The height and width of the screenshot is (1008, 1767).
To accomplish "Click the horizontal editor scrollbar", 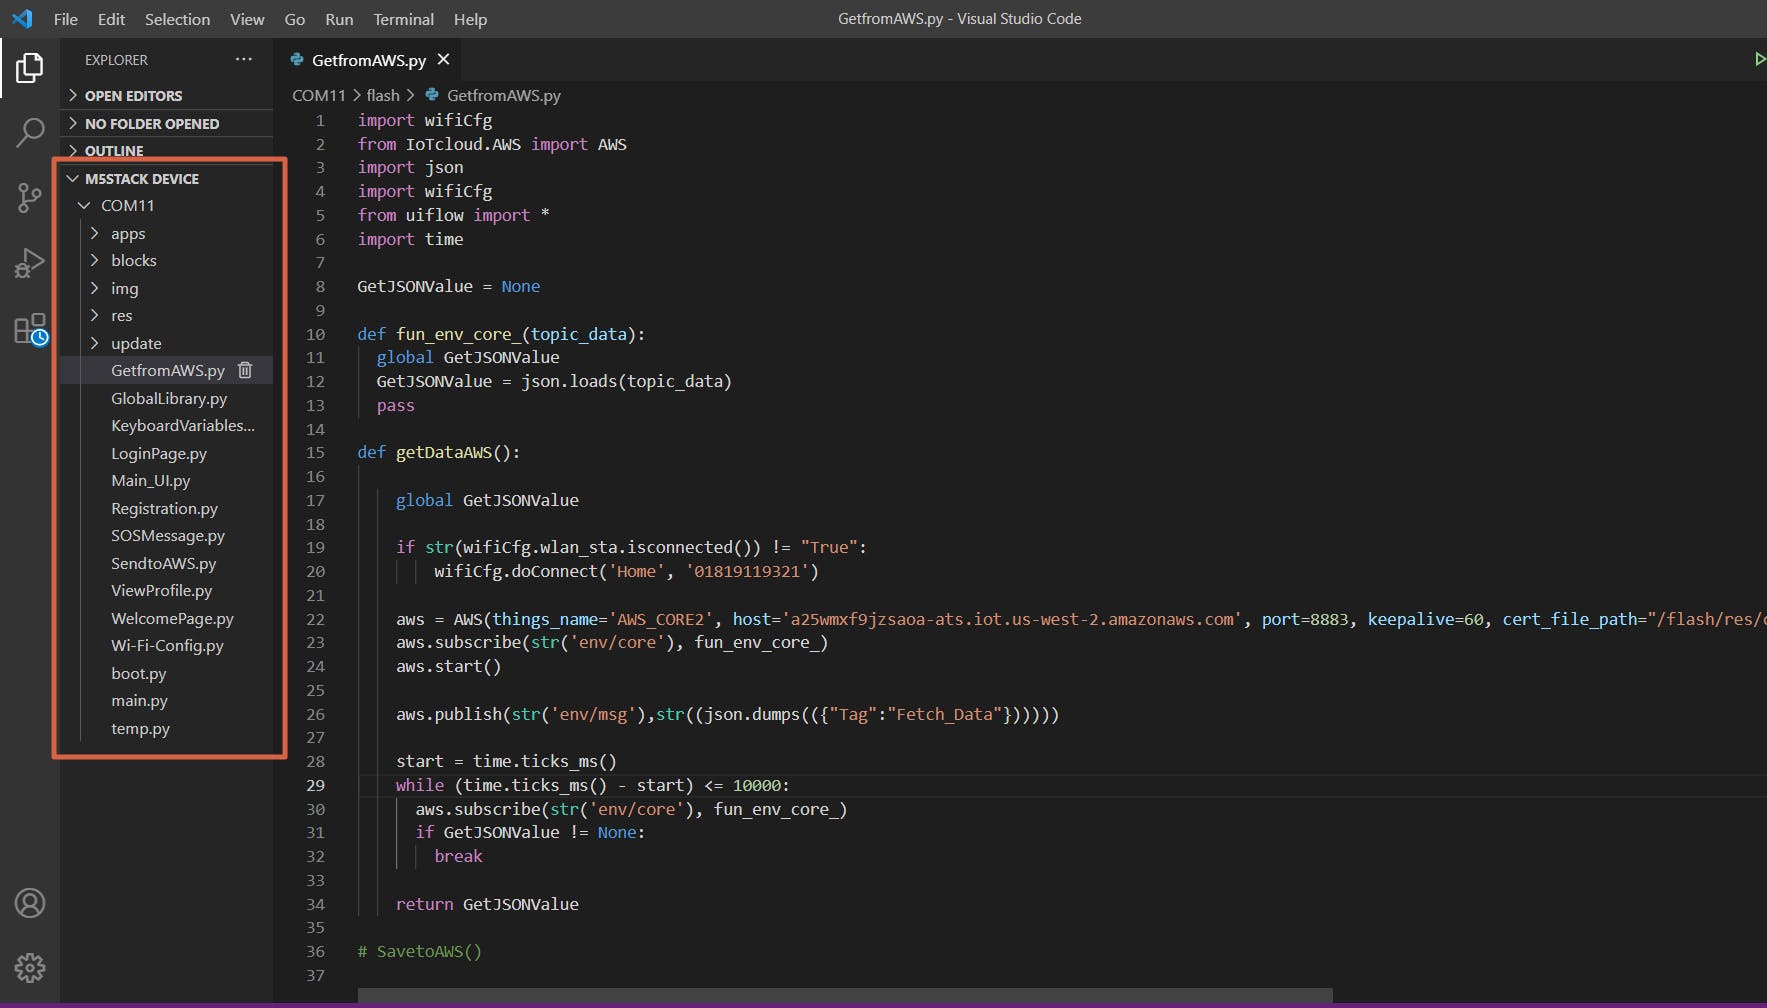I will click(845, 995).
